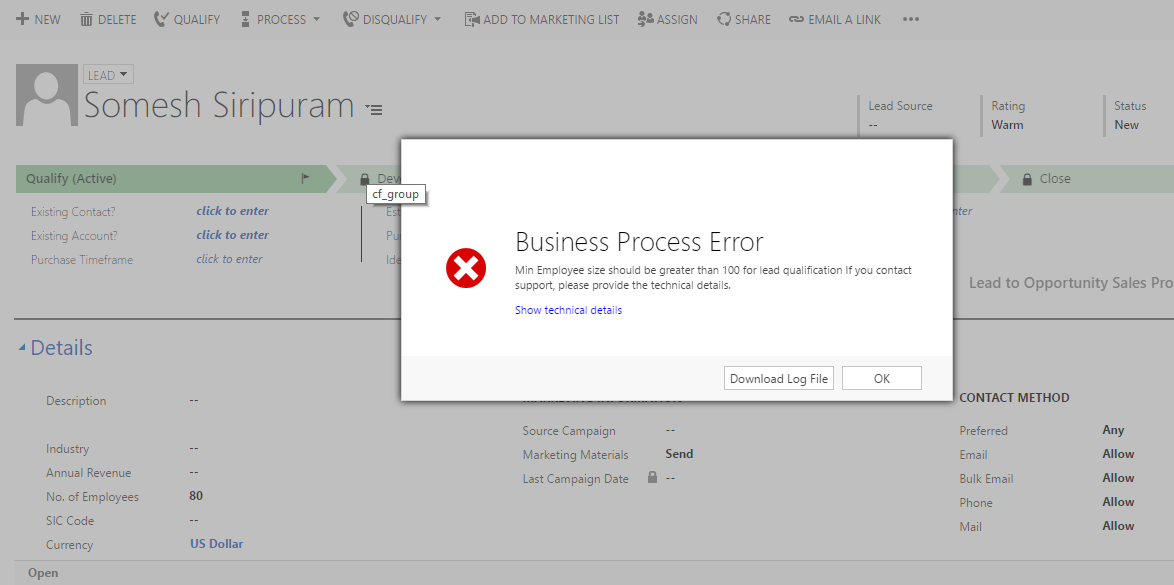Click the Preferred contact method value Any

(x=1113, y=430)
